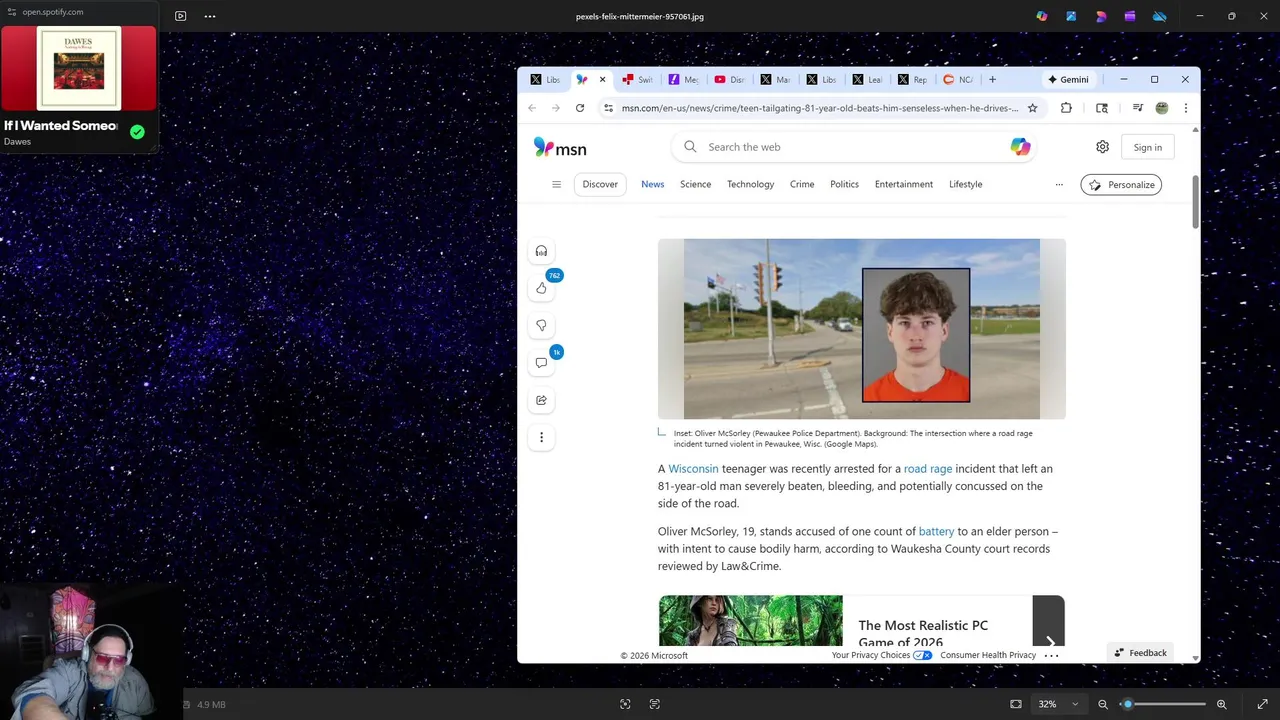This screenshot has height=720, width=1280.
Task: Open the Technology category
Action: pyautogui.click(x=750, y=184)
